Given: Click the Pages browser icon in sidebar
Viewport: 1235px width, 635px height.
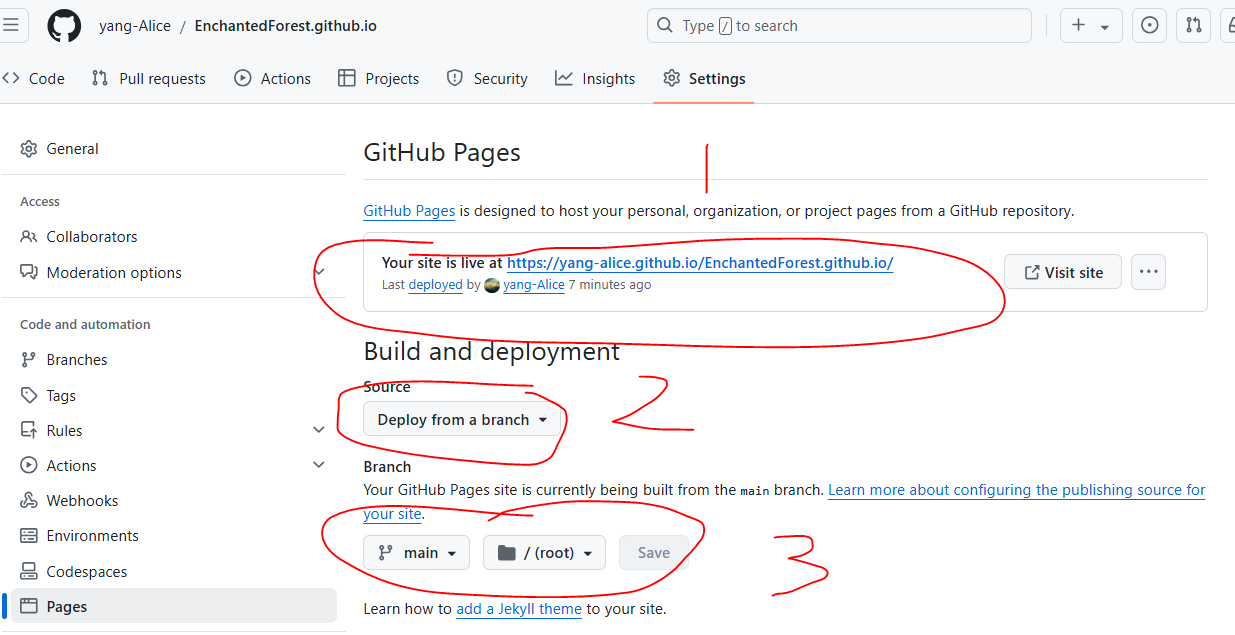Looking at the screenshot, I should (28, 607).
